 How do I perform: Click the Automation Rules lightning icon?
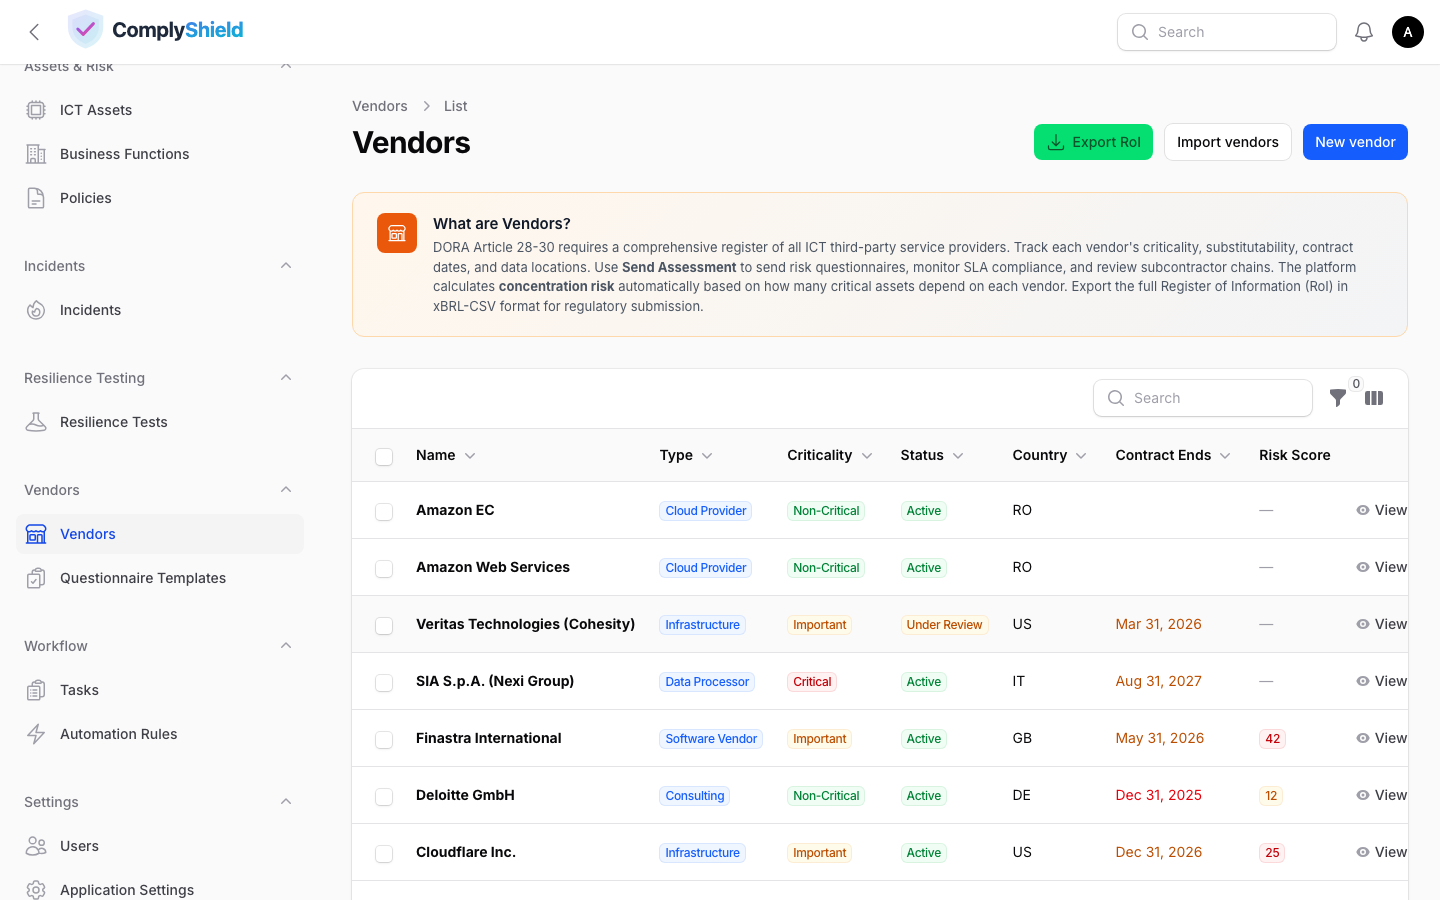pos(36,734)
